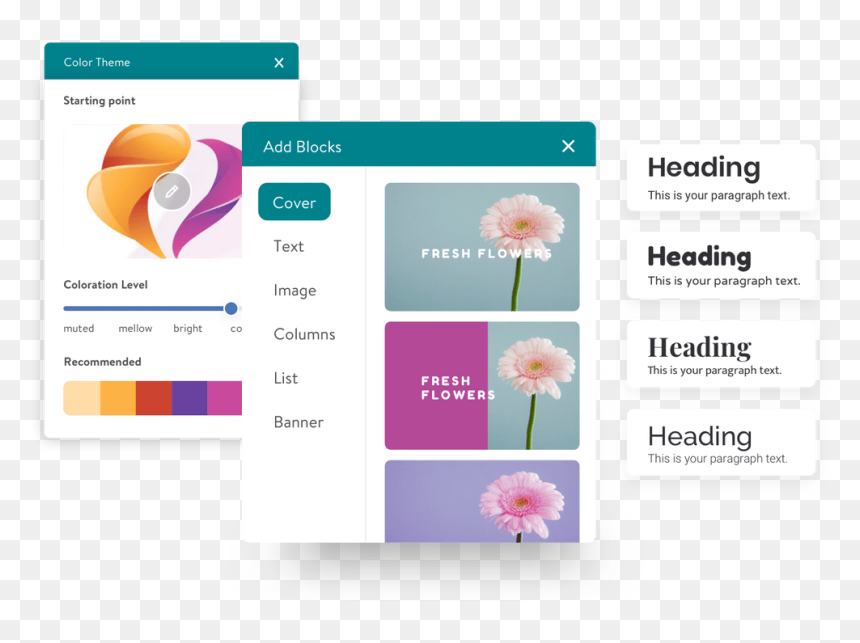Select the fourth thin Heading font card

721,442
